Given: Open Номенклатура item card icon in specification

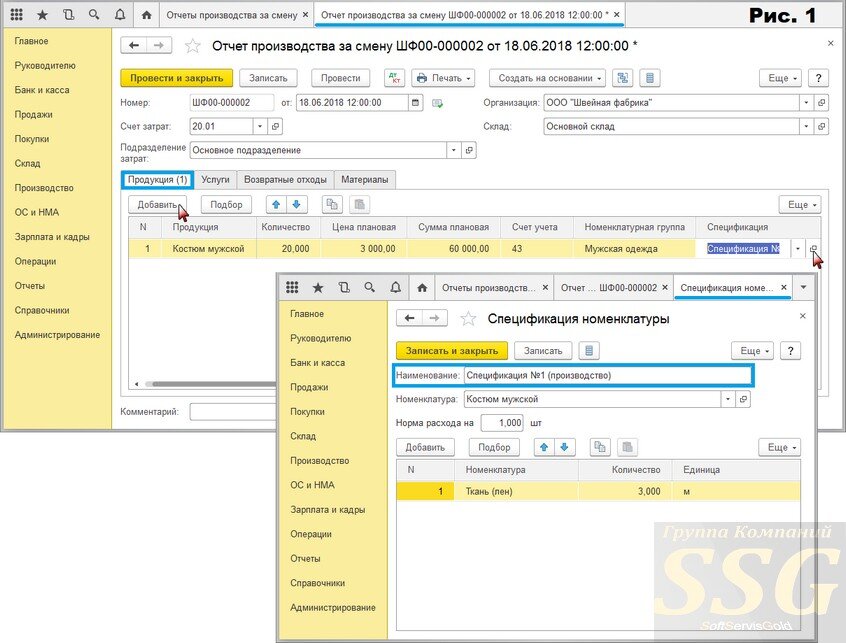Looking at the screenshot, I should [743, 399].
